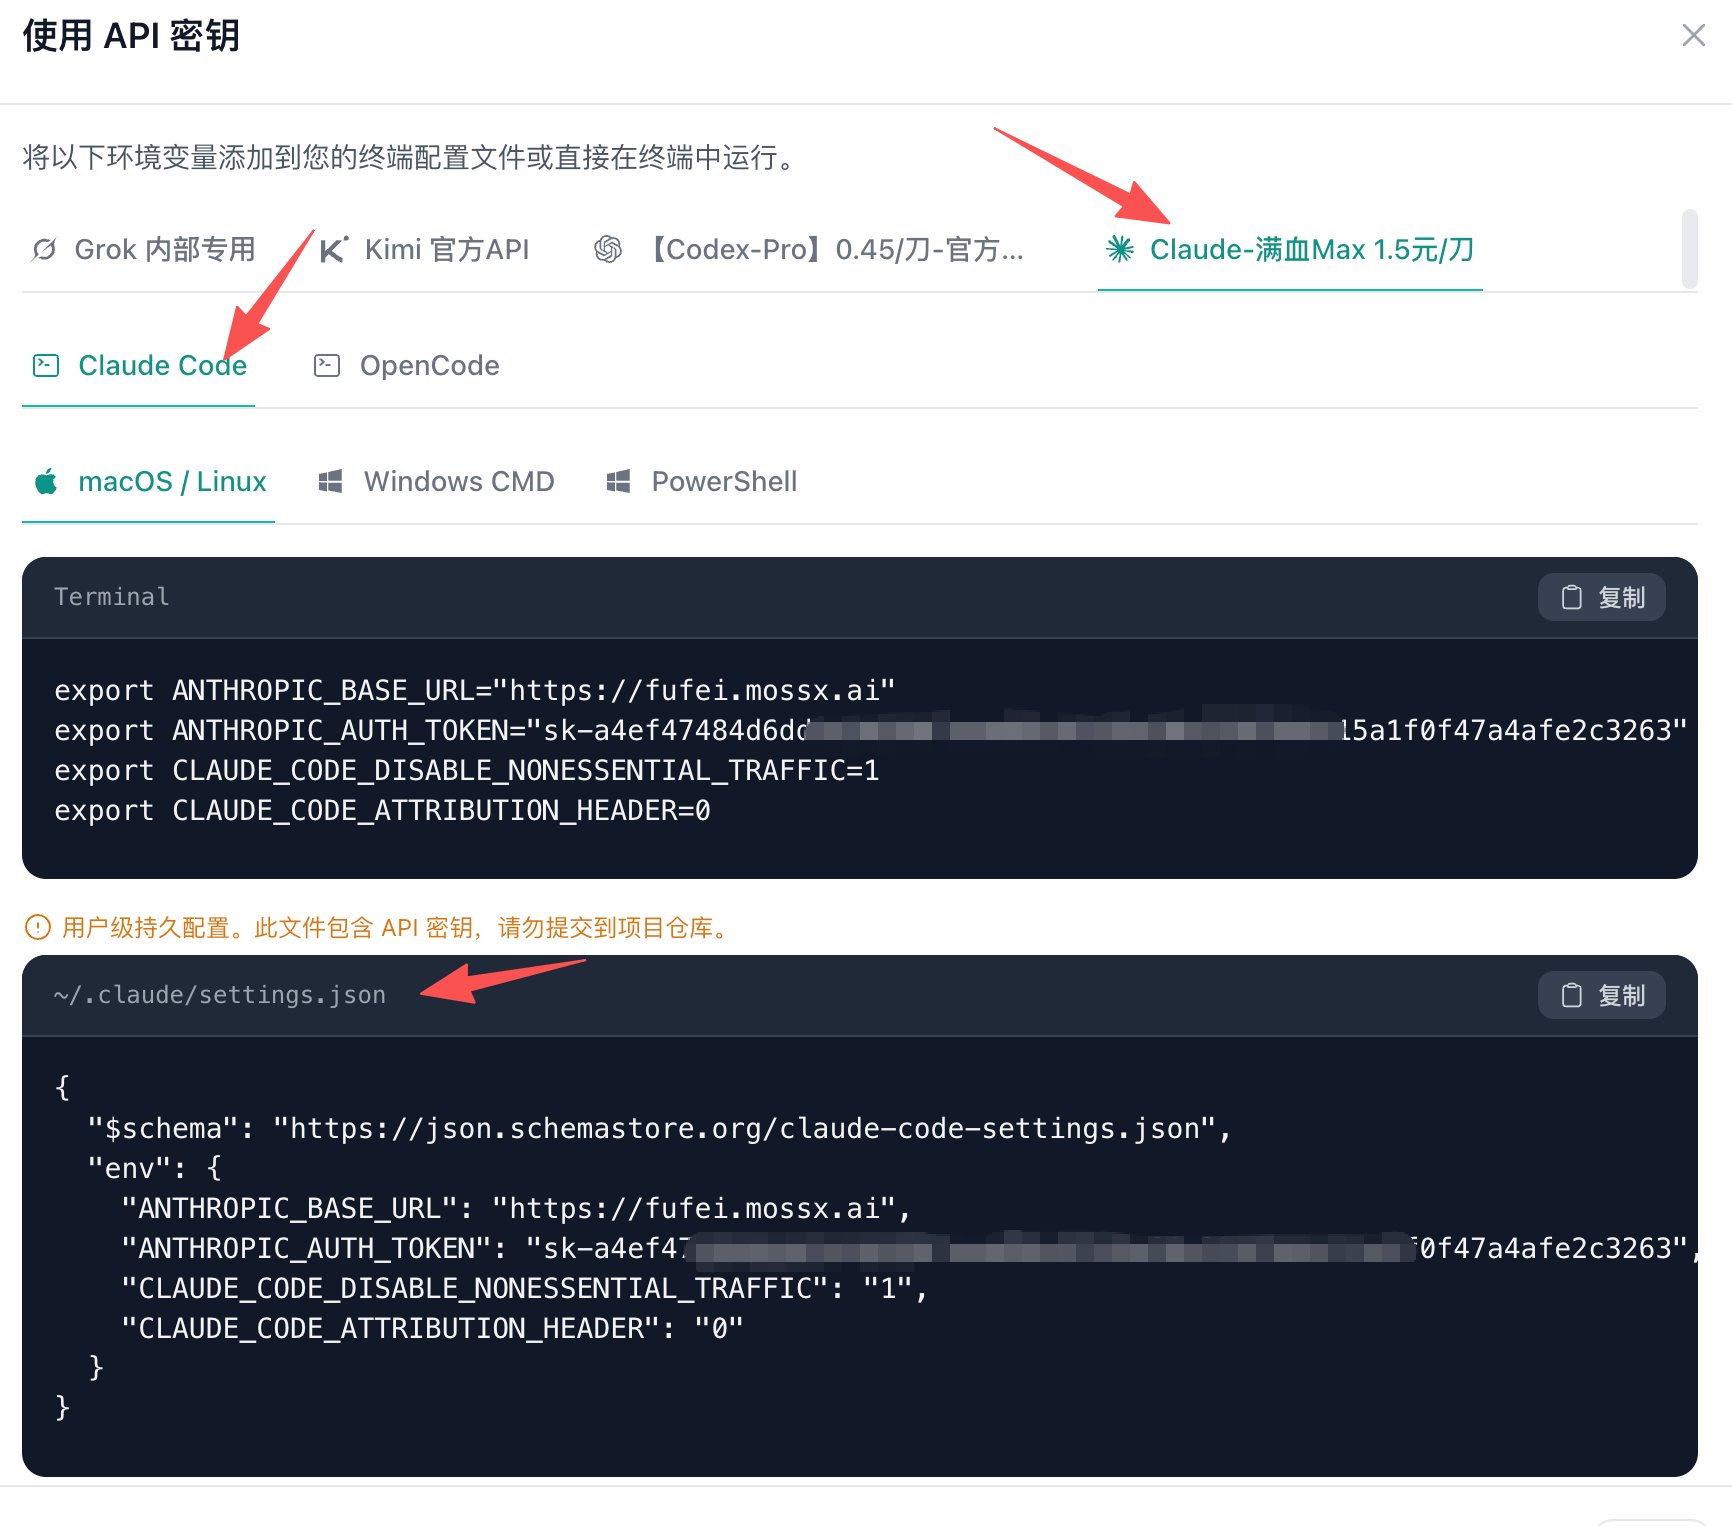Select the macOS / Linux tab

(149, 482)
